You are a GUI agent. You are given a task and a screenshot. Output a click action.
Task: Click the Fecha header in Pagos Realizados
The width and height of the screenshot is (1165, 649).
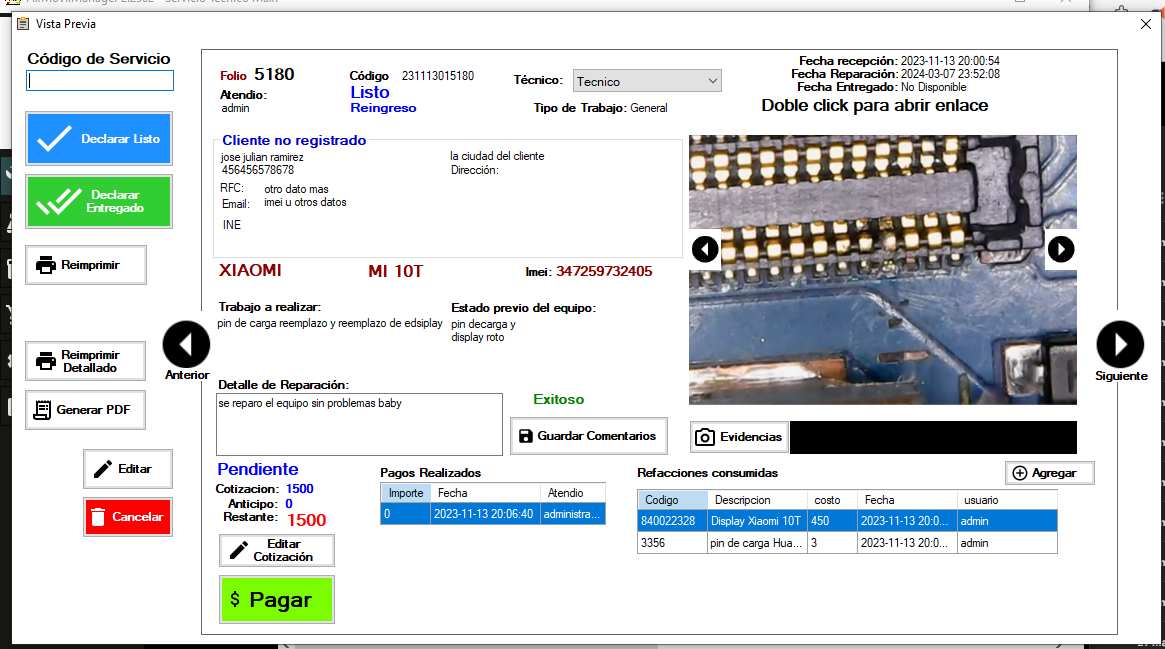click(x=486, y=492)
